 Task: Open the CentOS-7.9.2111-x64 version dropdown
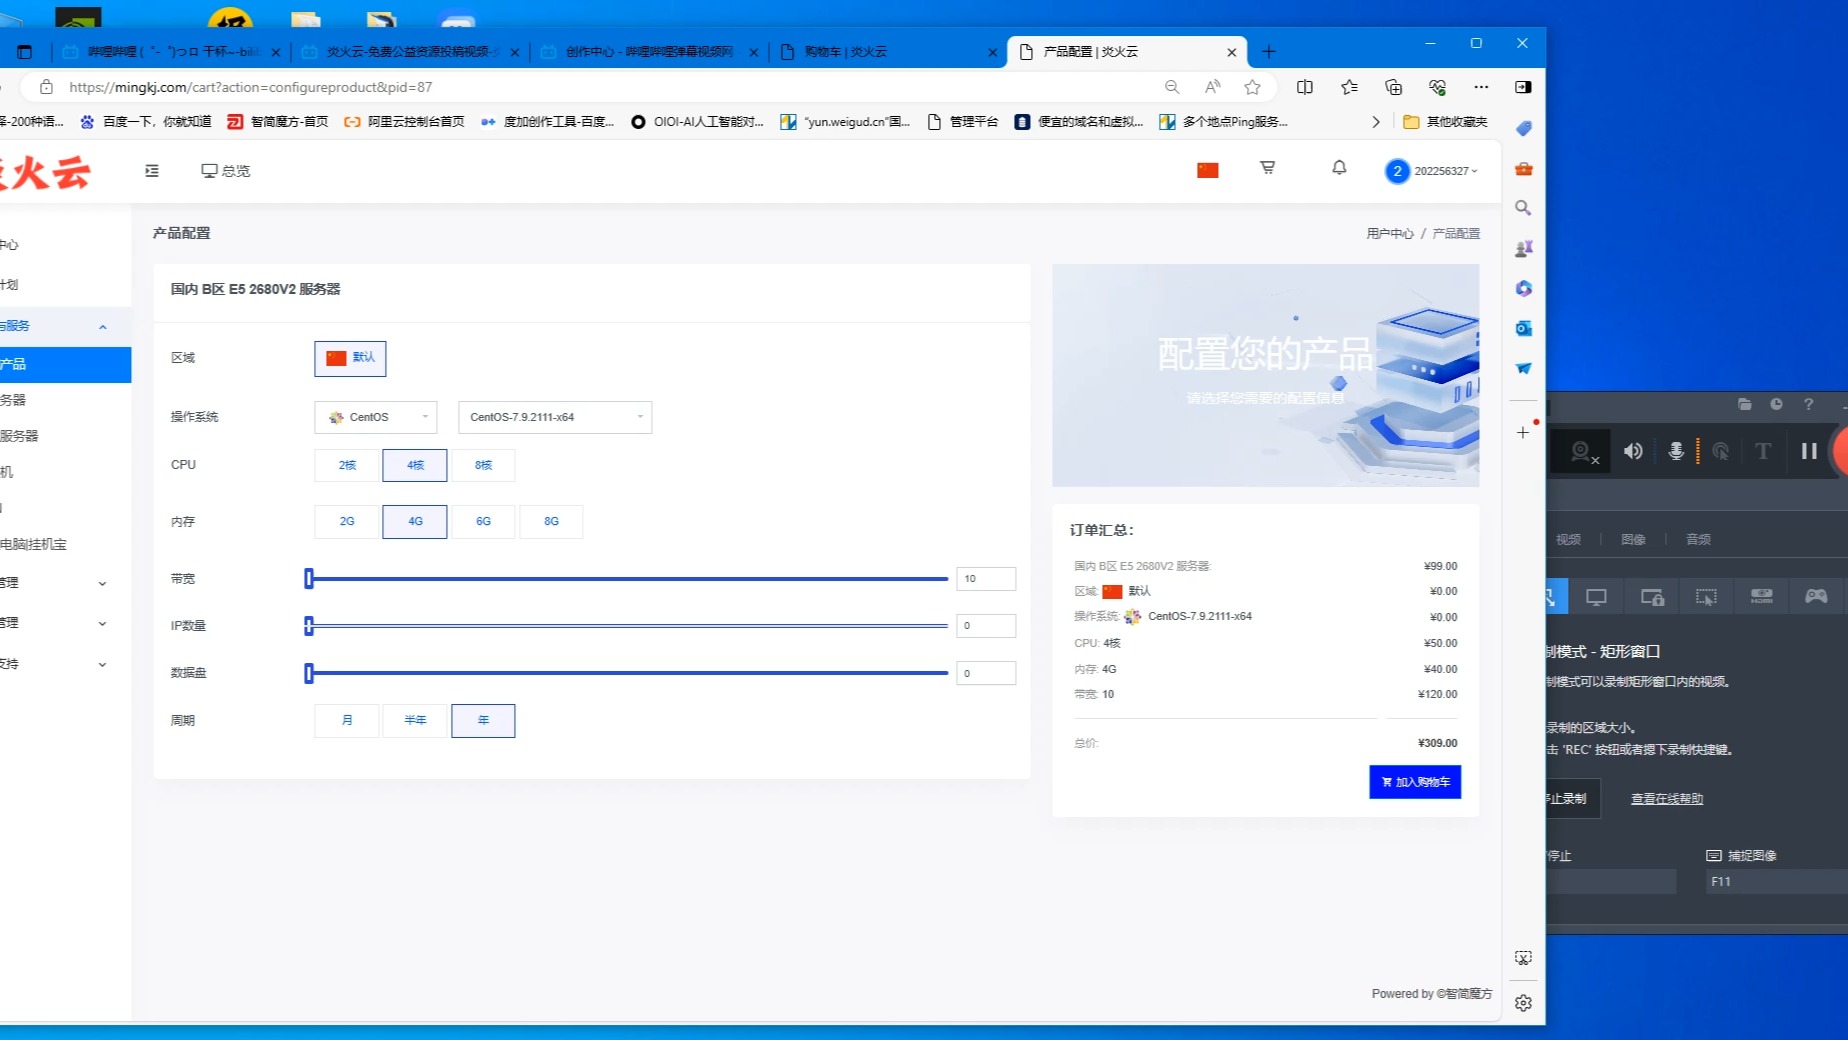[x=555, y=417]
